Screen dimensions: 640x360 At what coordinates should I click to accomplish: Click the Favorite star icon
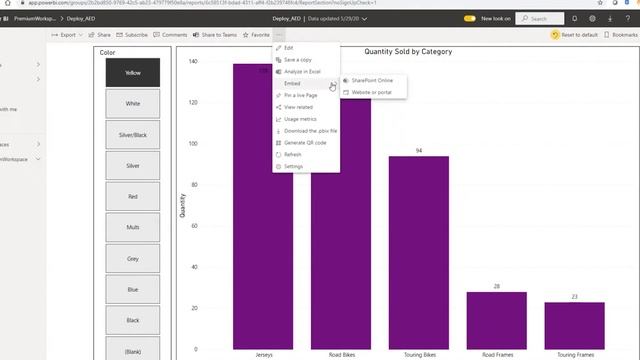pos(246,35)
